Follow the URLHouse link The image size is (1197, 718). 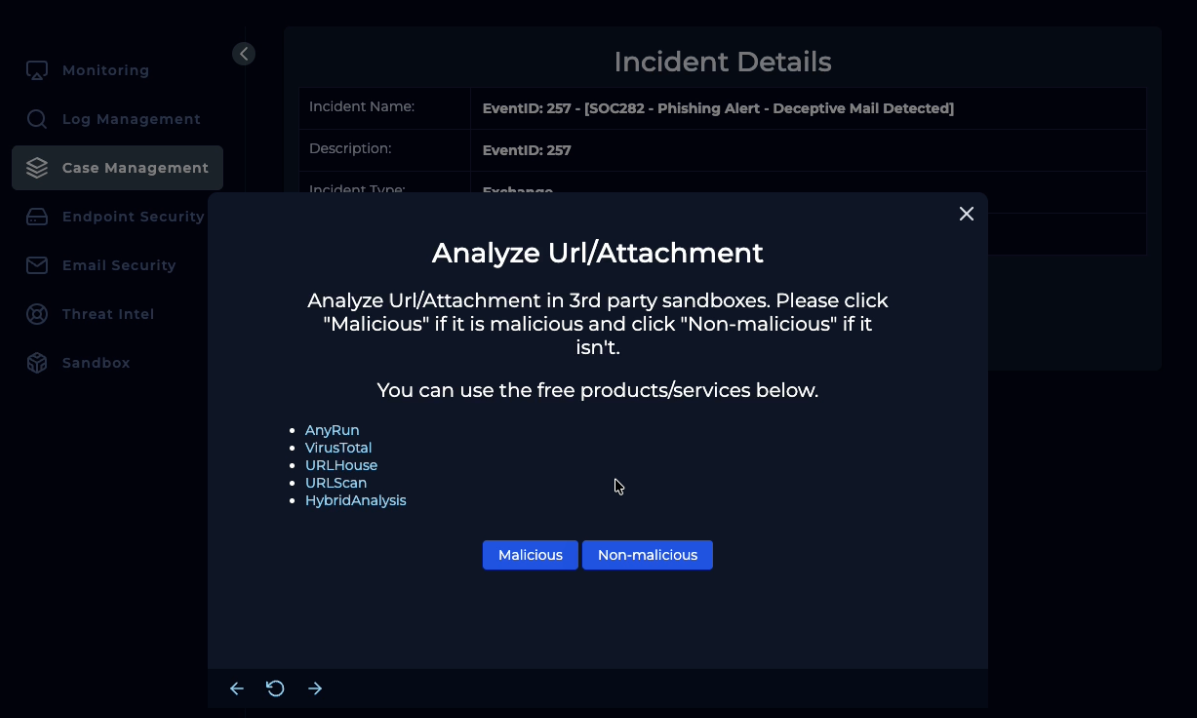pos(341,465)
